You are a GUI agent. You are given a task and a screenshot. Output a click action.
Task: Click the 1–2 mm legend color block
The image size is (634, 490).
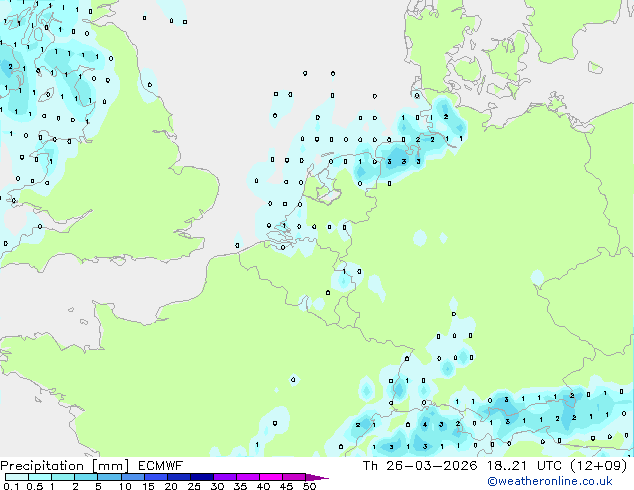63,477
